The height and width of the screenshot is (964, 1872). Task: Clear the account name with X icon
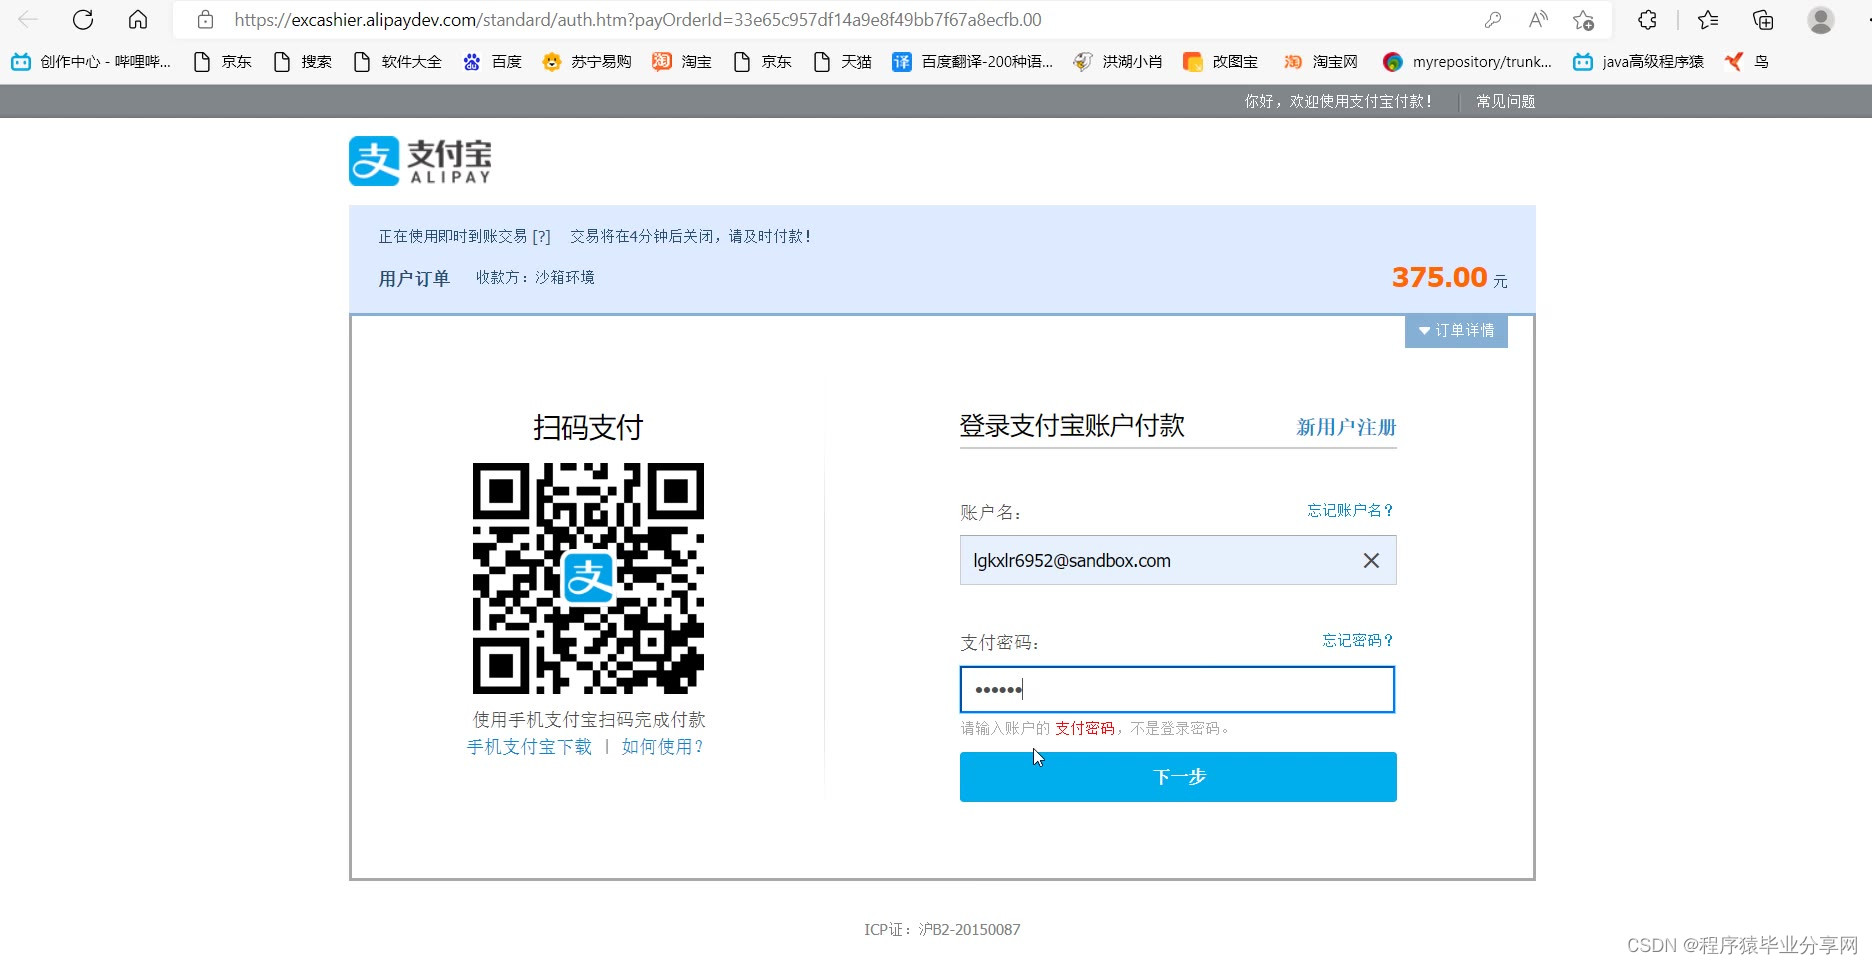point(1371,561)
